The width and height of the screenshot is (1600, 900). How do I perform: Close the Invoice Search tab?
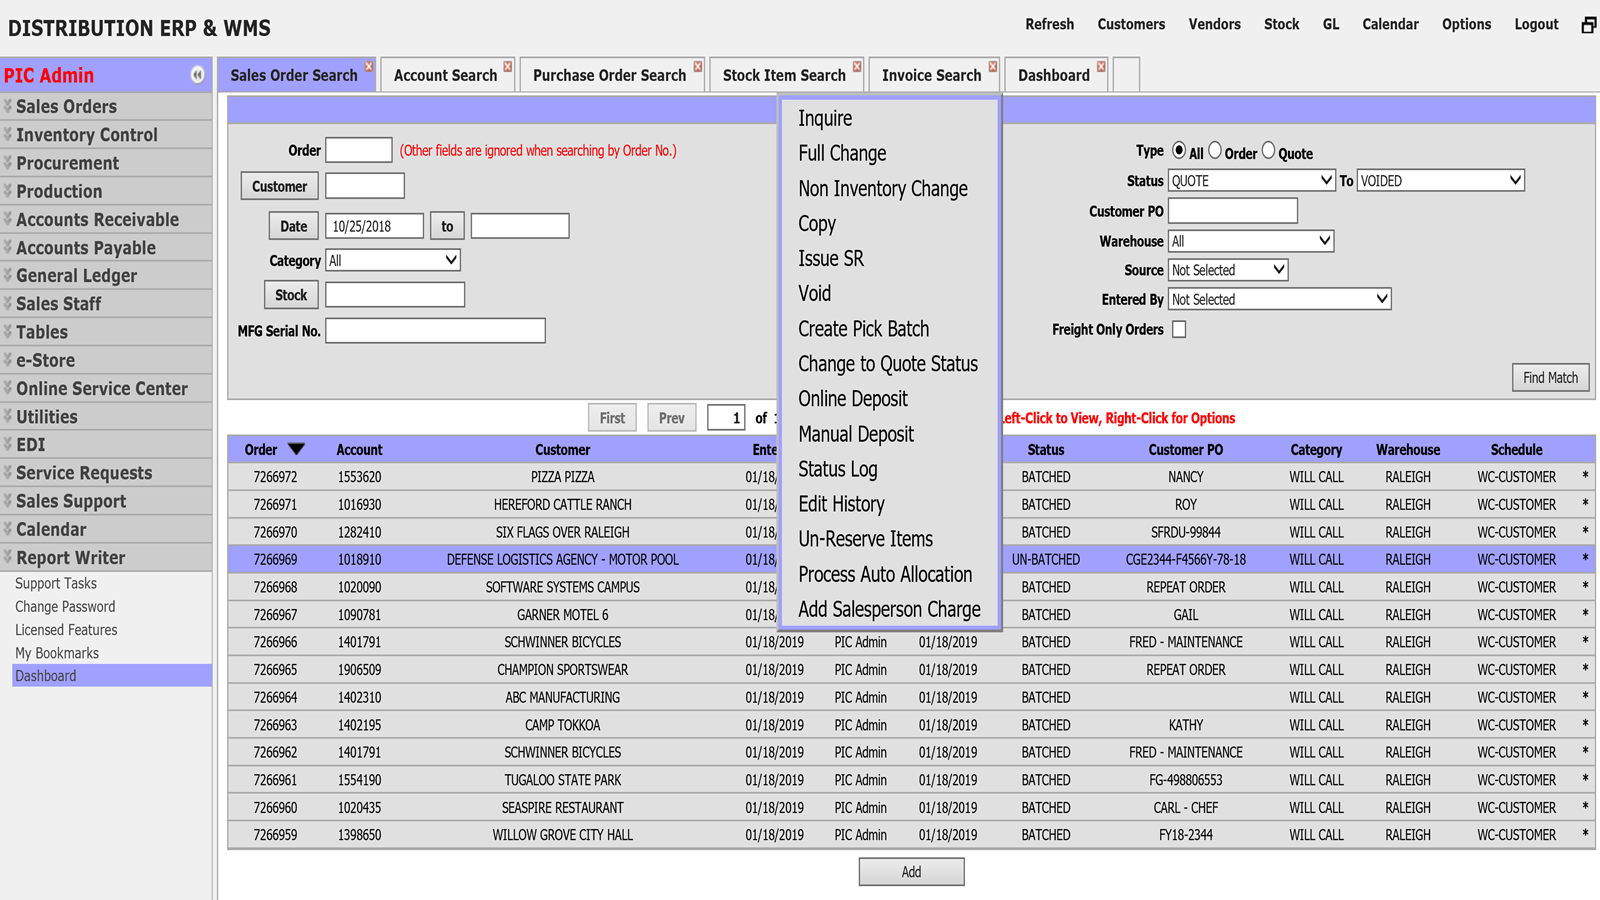(x=993, y=67)
